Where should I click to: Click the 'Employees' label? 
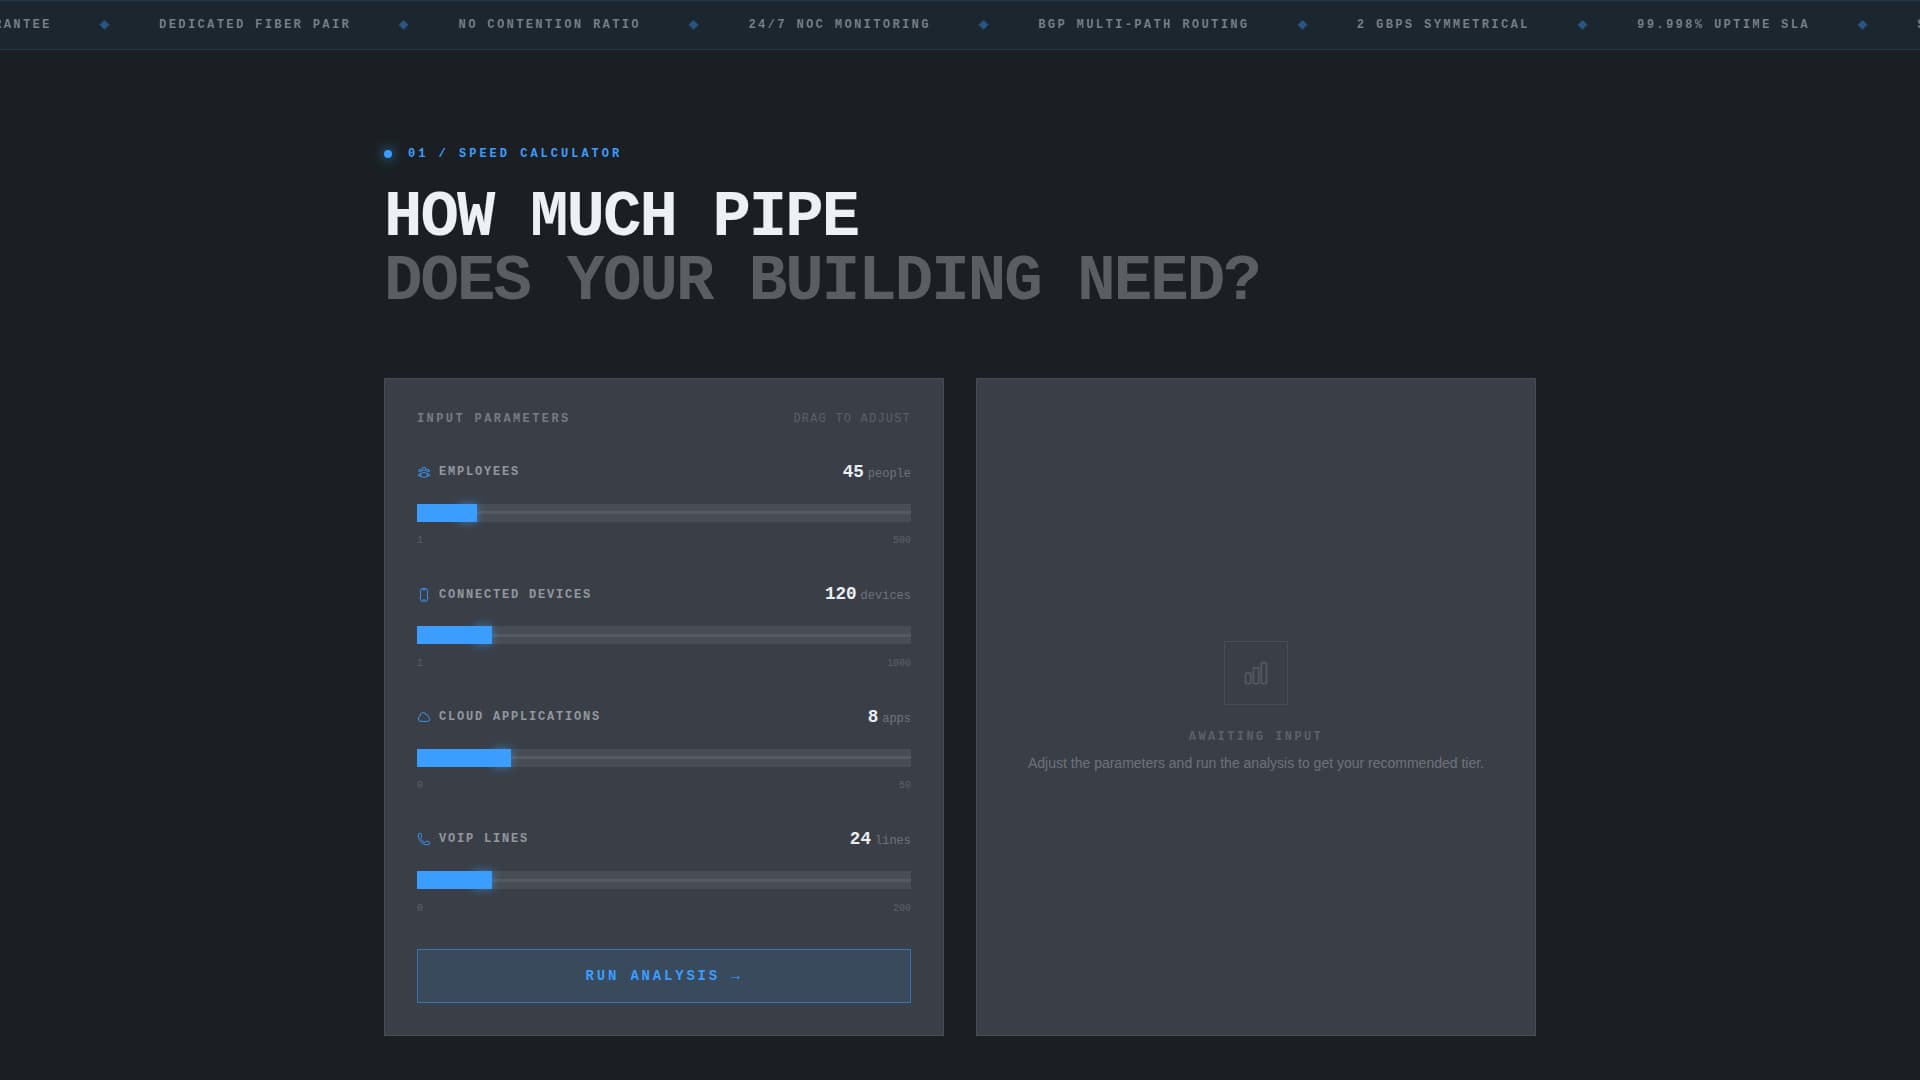point(479,471)
